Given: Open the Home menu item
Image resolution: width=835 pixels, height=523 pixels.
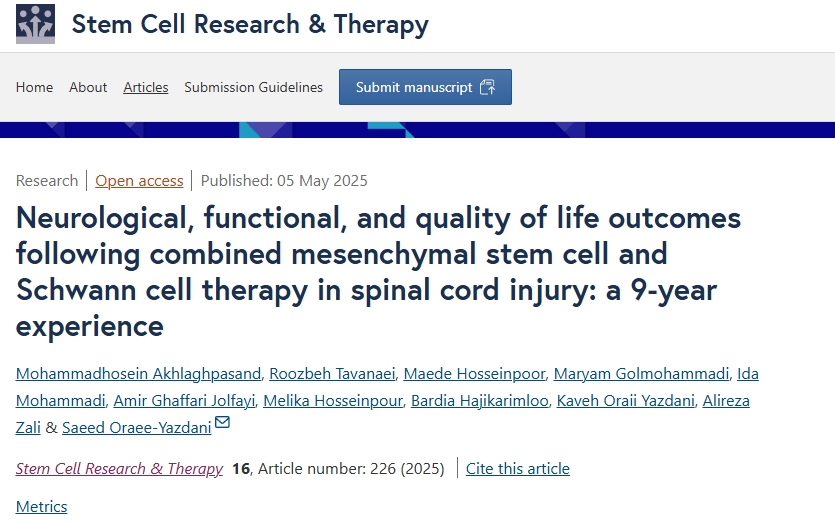Looking at the screenshot, I should pyautogui.click(x=35, y=87).
